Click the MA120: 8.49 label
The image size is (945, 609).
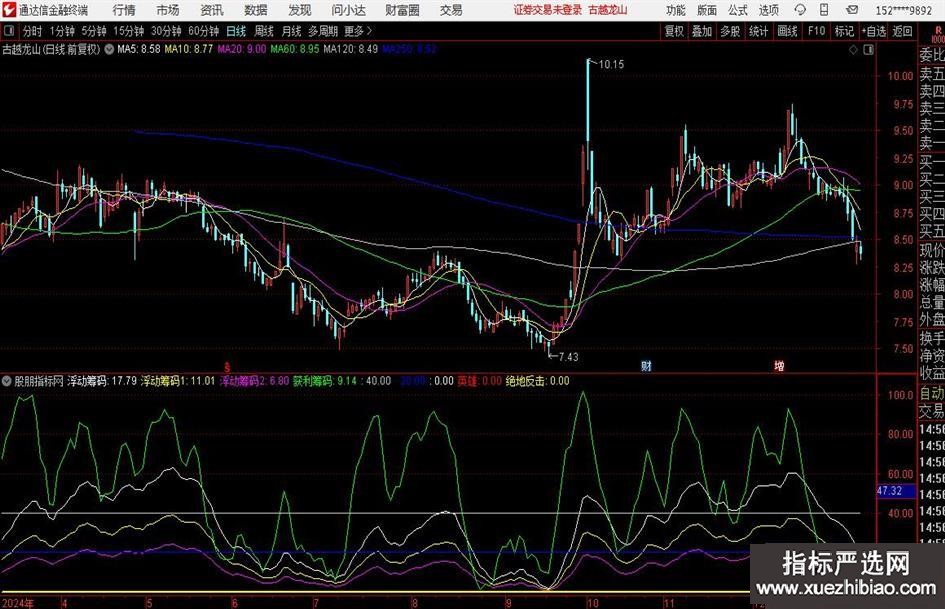351,49
